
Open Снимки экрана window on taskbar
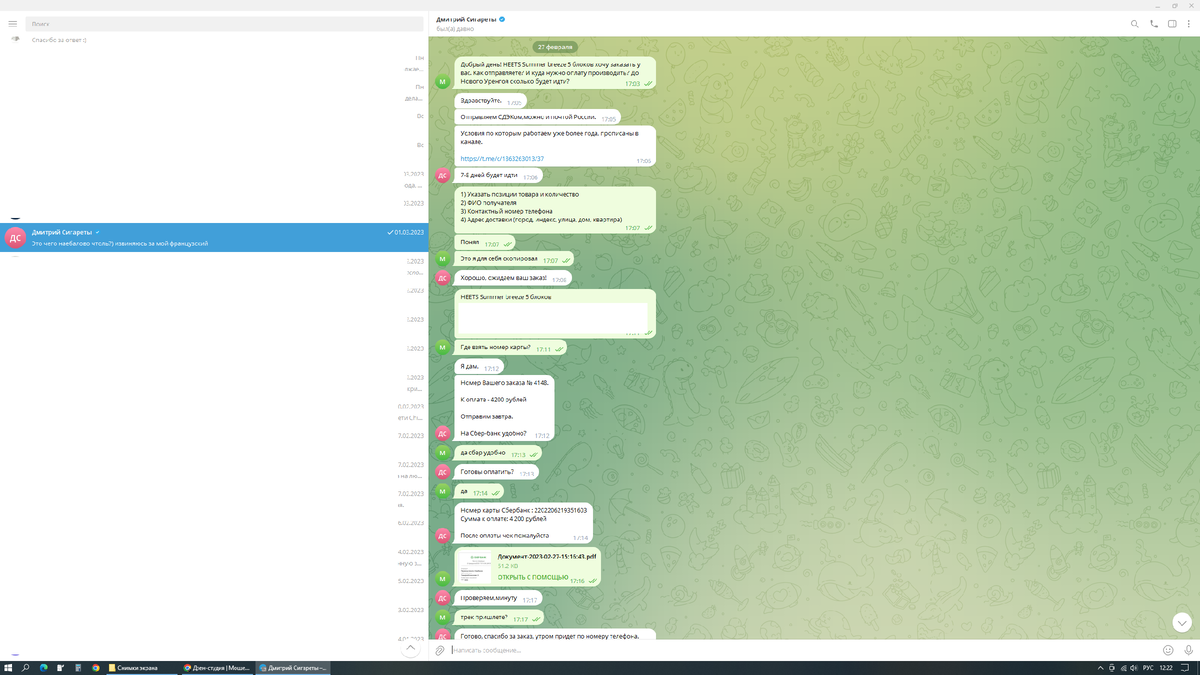pos(143,667)
